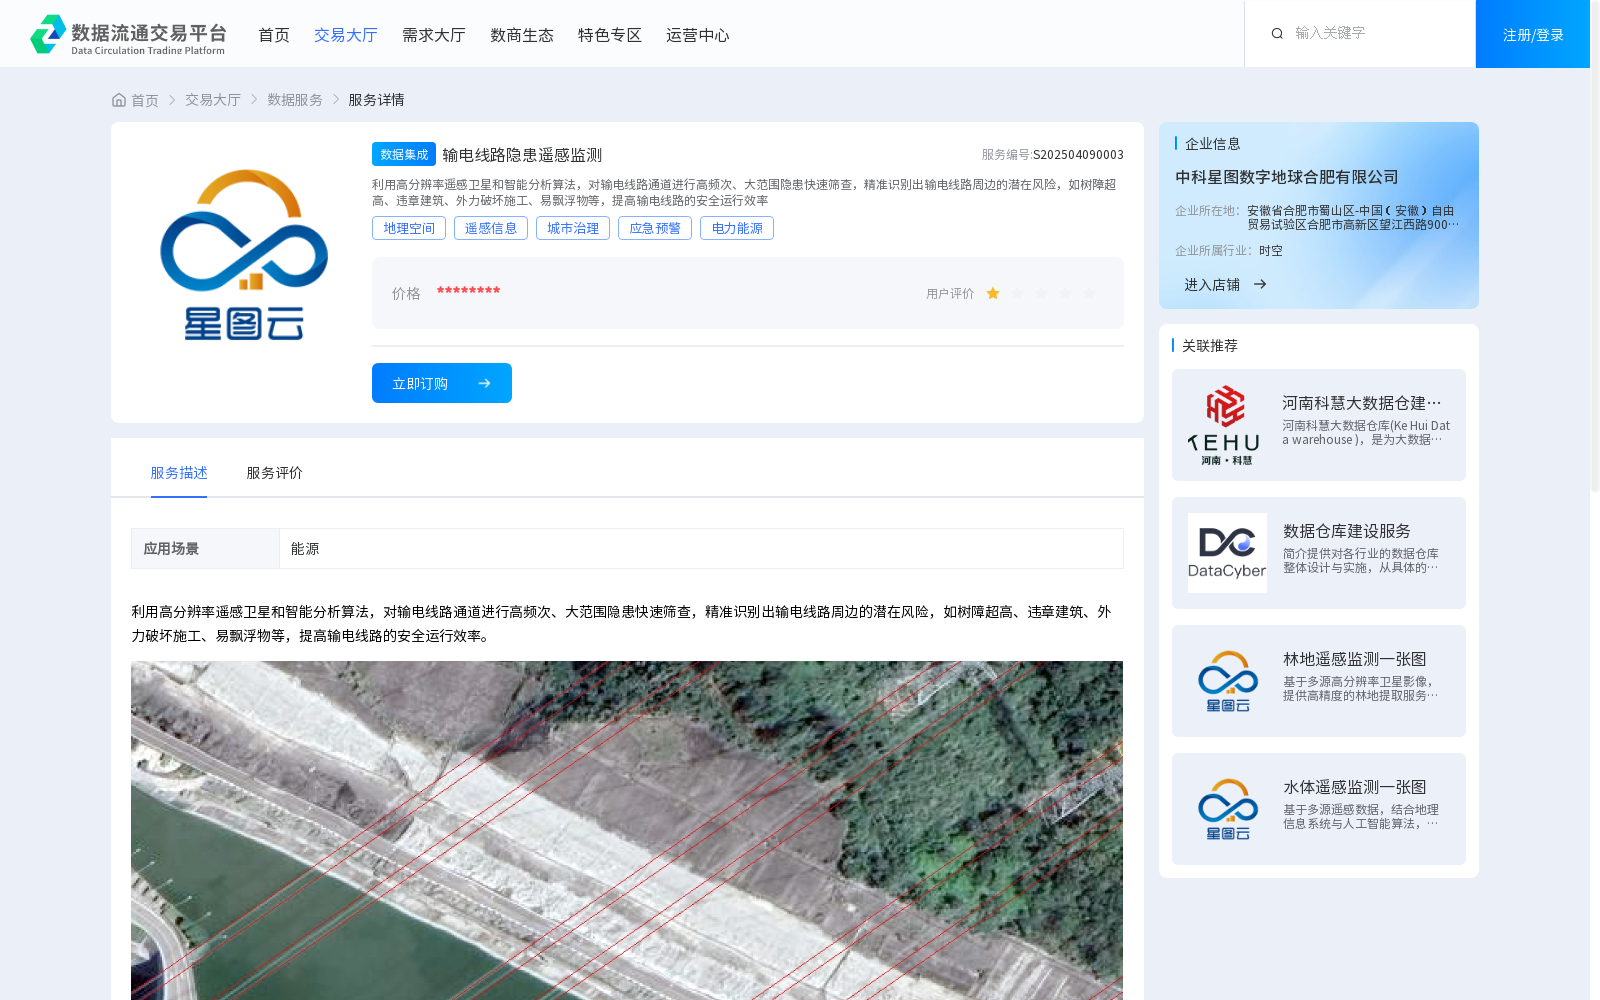Select the 应急预警 tag
The width and height of the screenshot is (1600, 1000).
[x=655, y=228]
